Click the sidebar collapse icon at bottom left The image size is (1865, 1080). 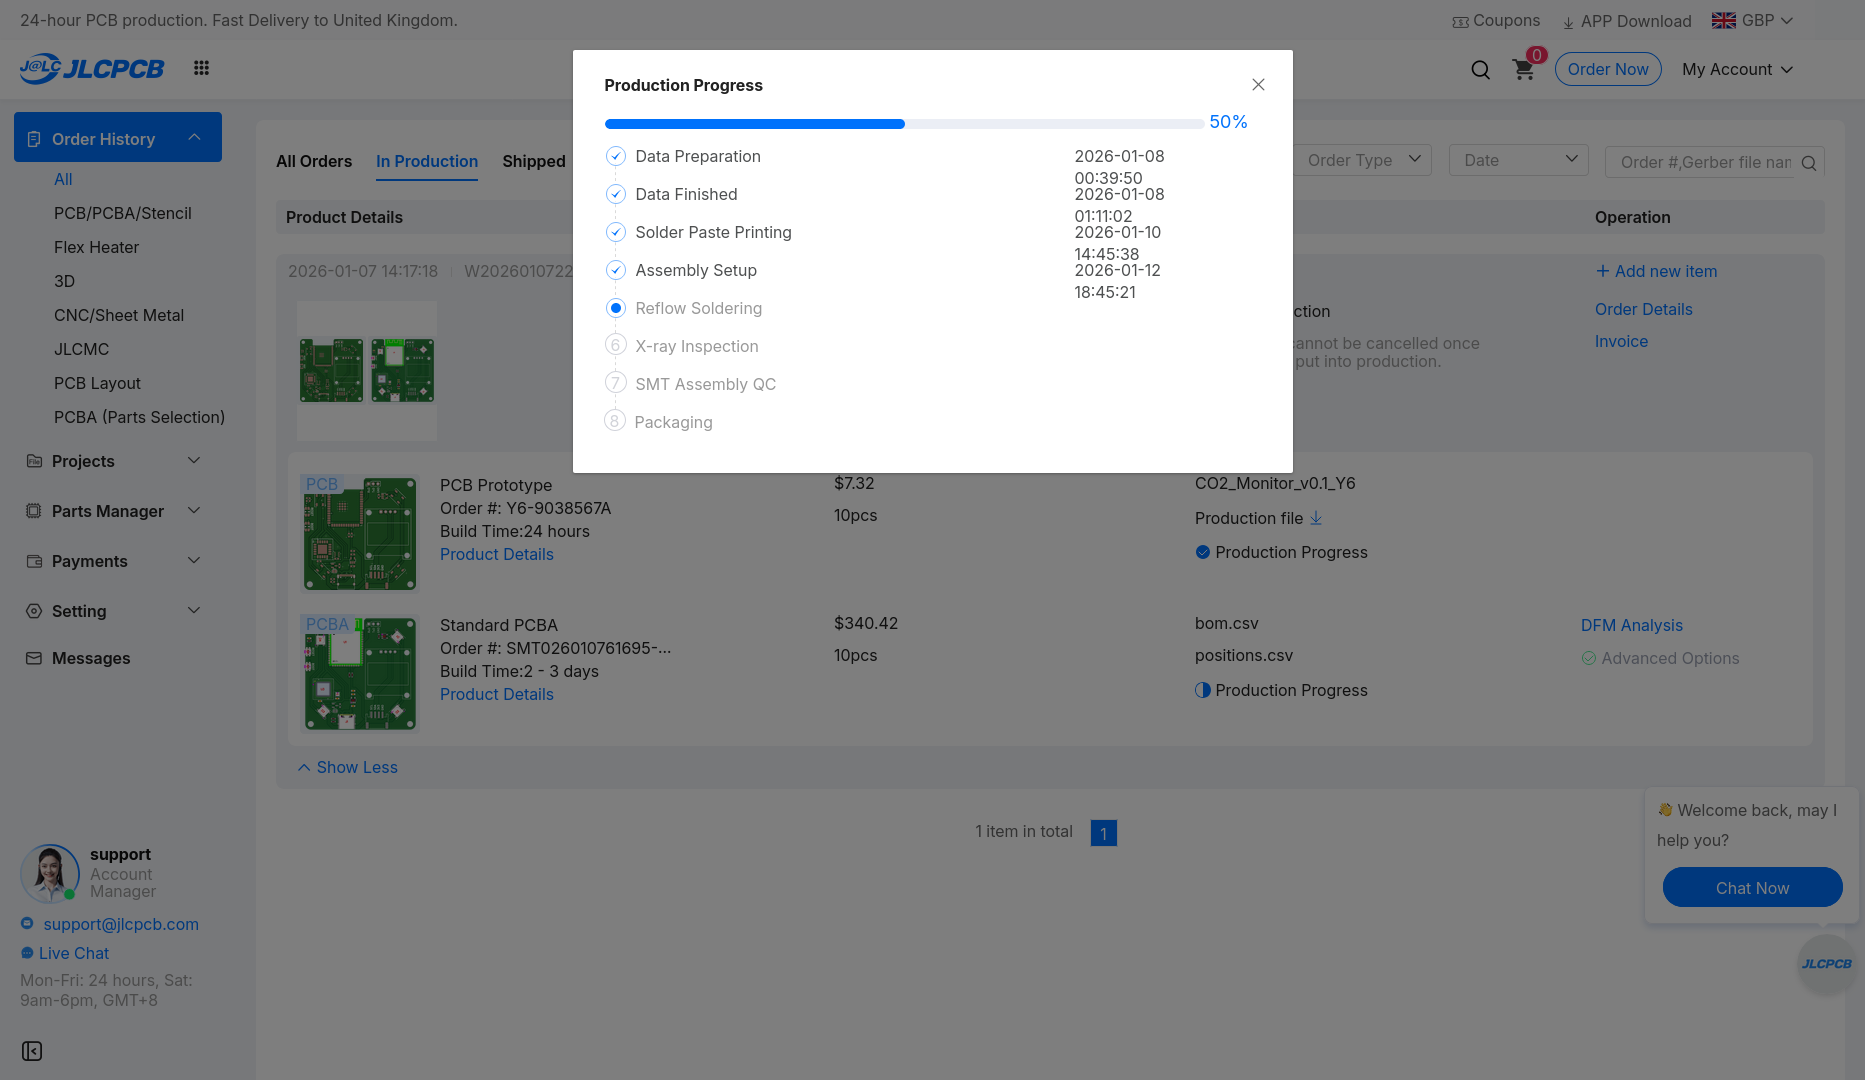tap(32, 1051)
